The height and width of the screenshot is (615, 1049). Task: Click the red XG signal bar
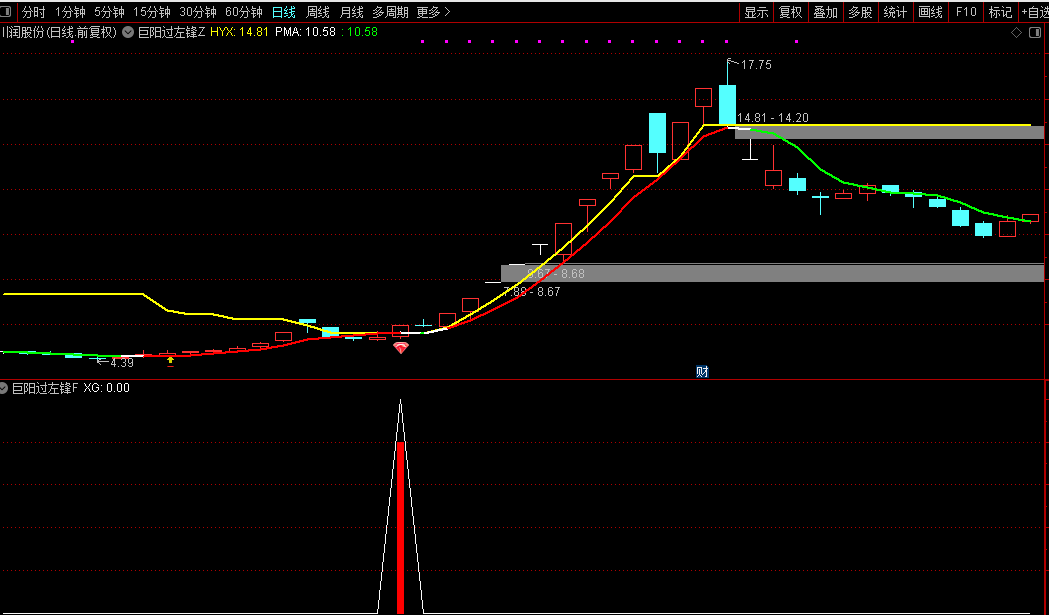point(401,527)
